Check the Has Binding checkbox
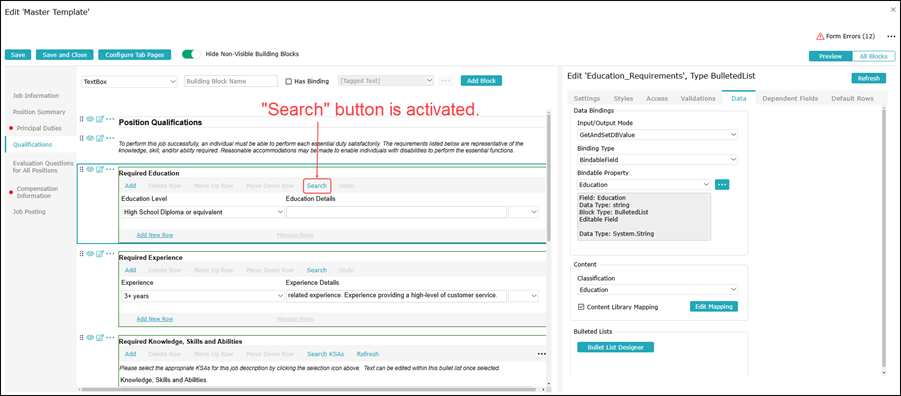 289,82
